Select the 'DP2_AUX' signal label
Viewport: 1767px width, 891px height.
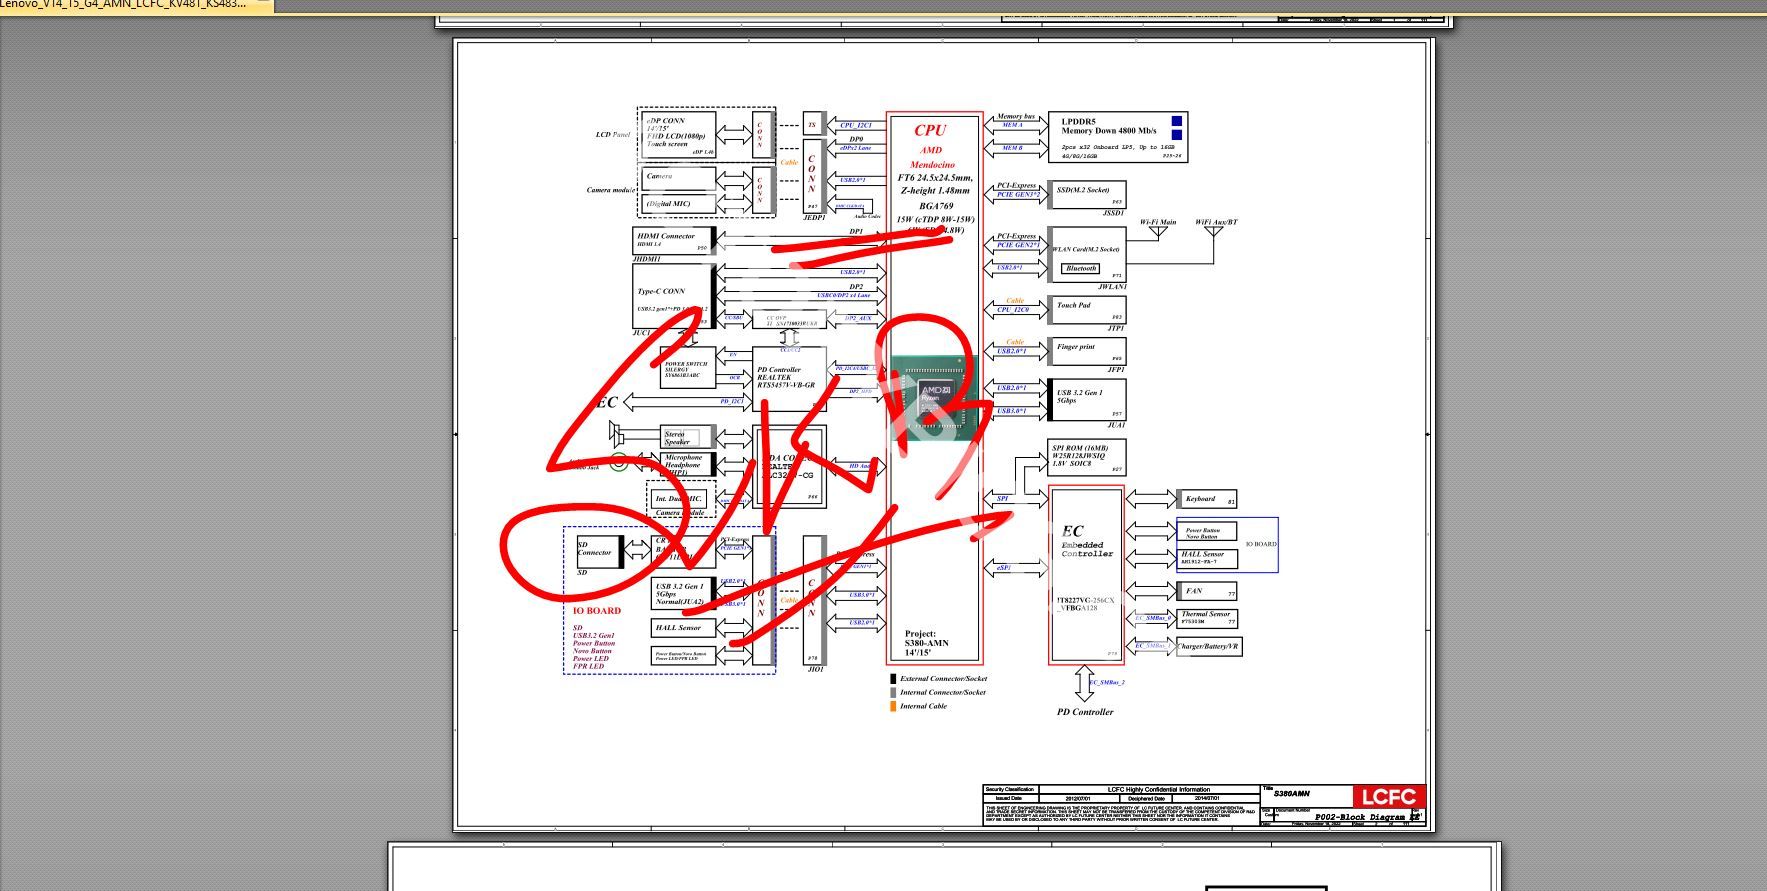858,318
